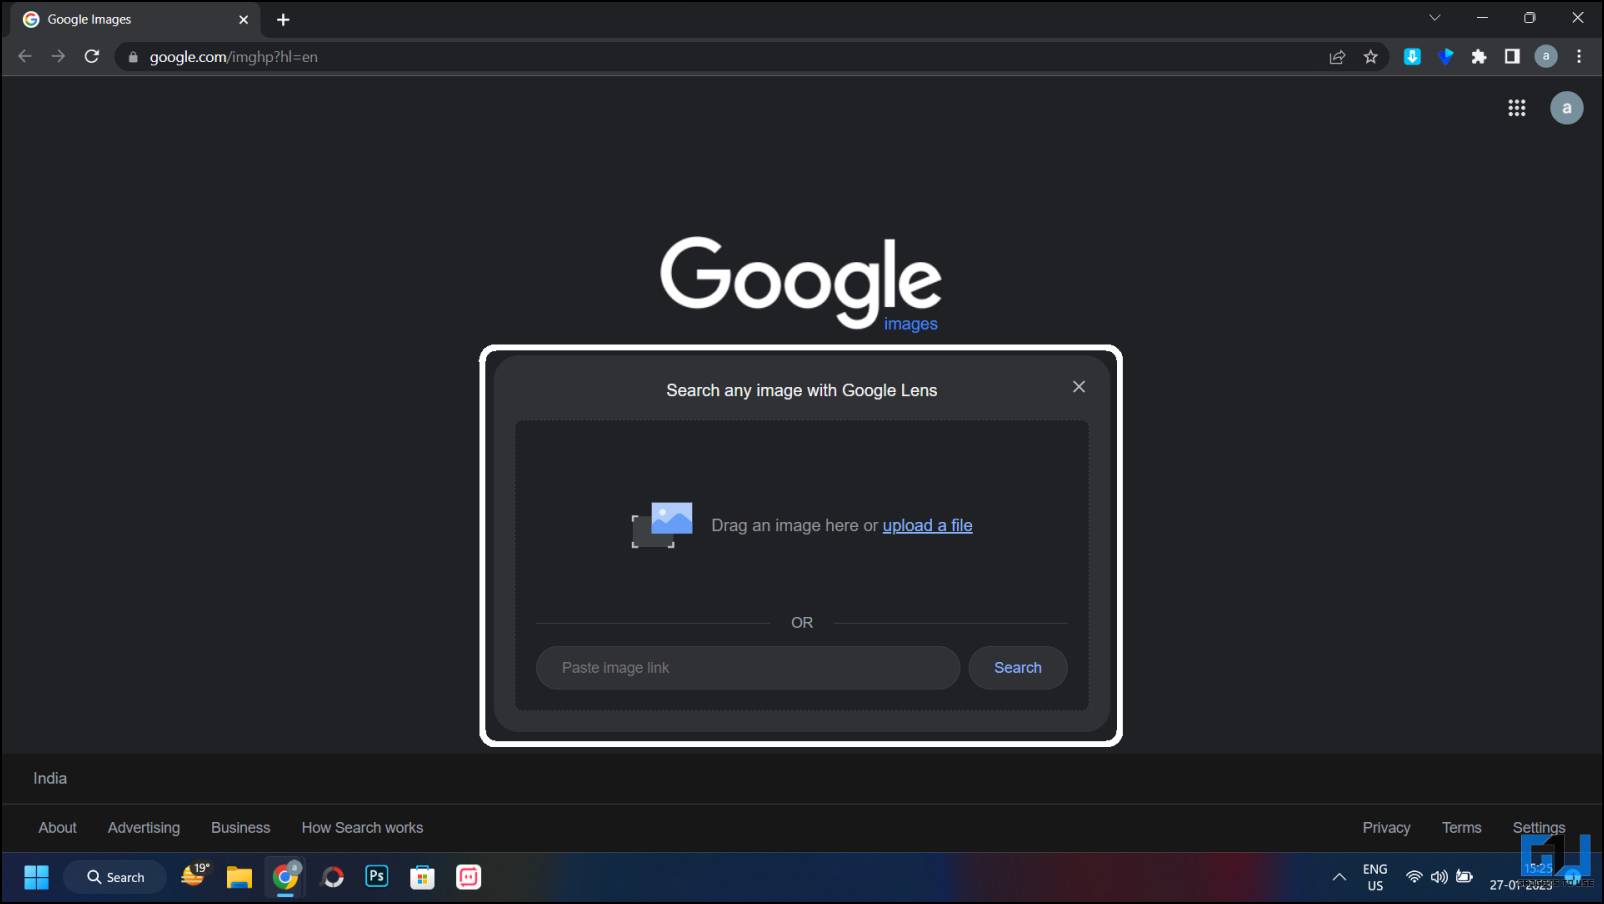Open the Google apps grid

pyautogui.click(x=1516, y=108)
